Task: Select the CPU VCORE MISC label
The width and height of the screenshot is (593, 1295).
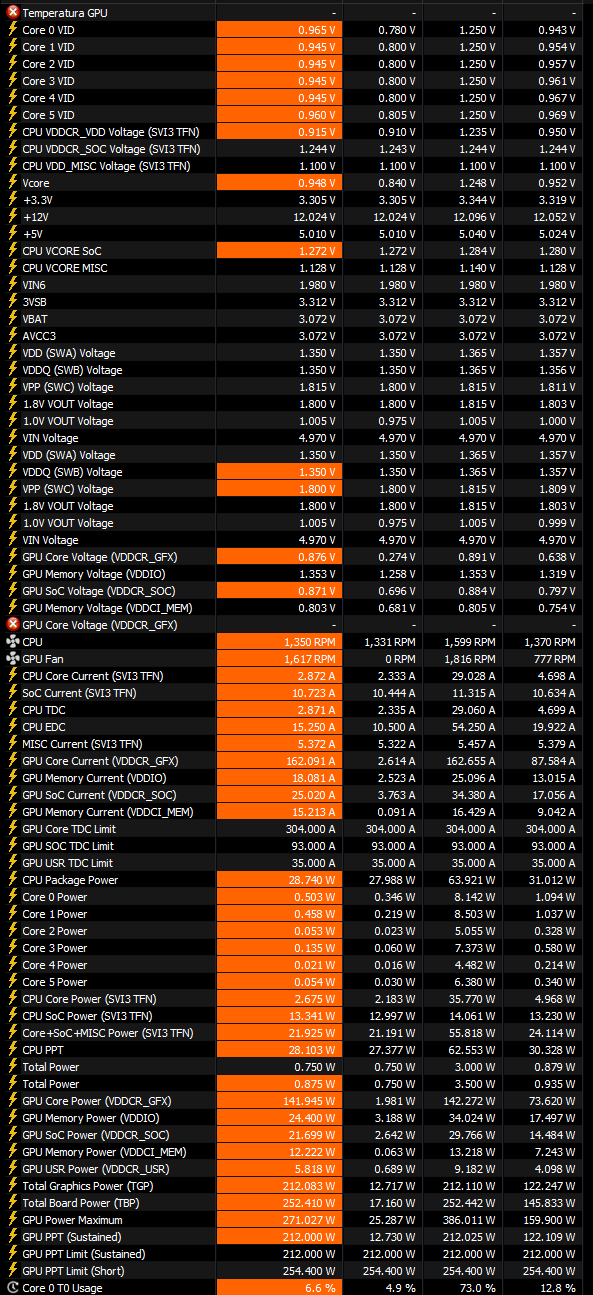Action: point(65,268)
